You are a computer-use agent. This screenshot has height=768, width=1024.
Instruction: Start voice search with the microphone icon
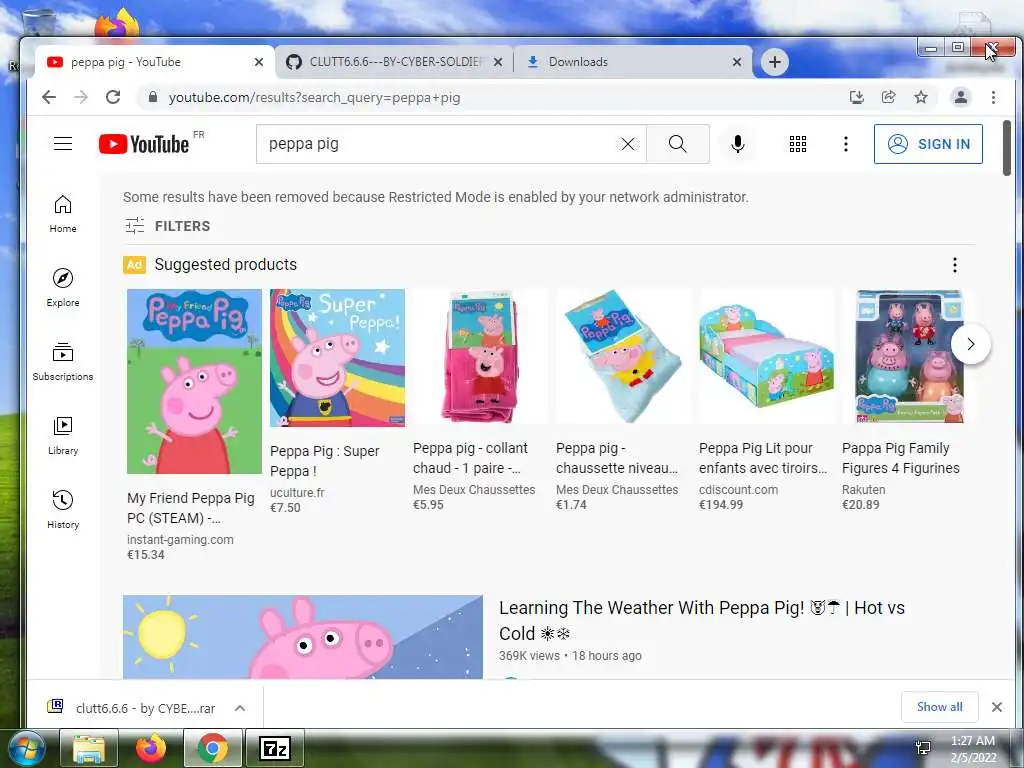737,144
